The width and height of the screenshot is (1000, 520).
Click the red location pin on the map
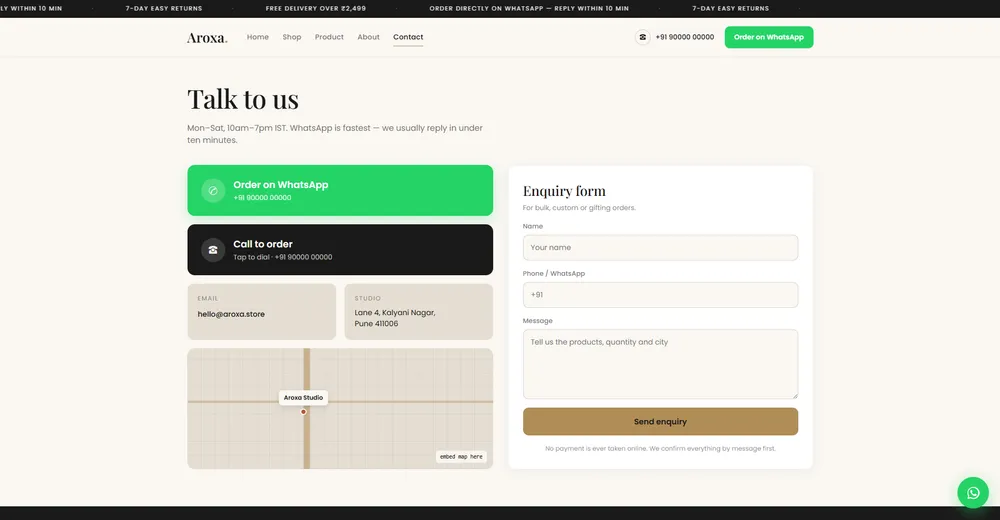coord(304,412)
